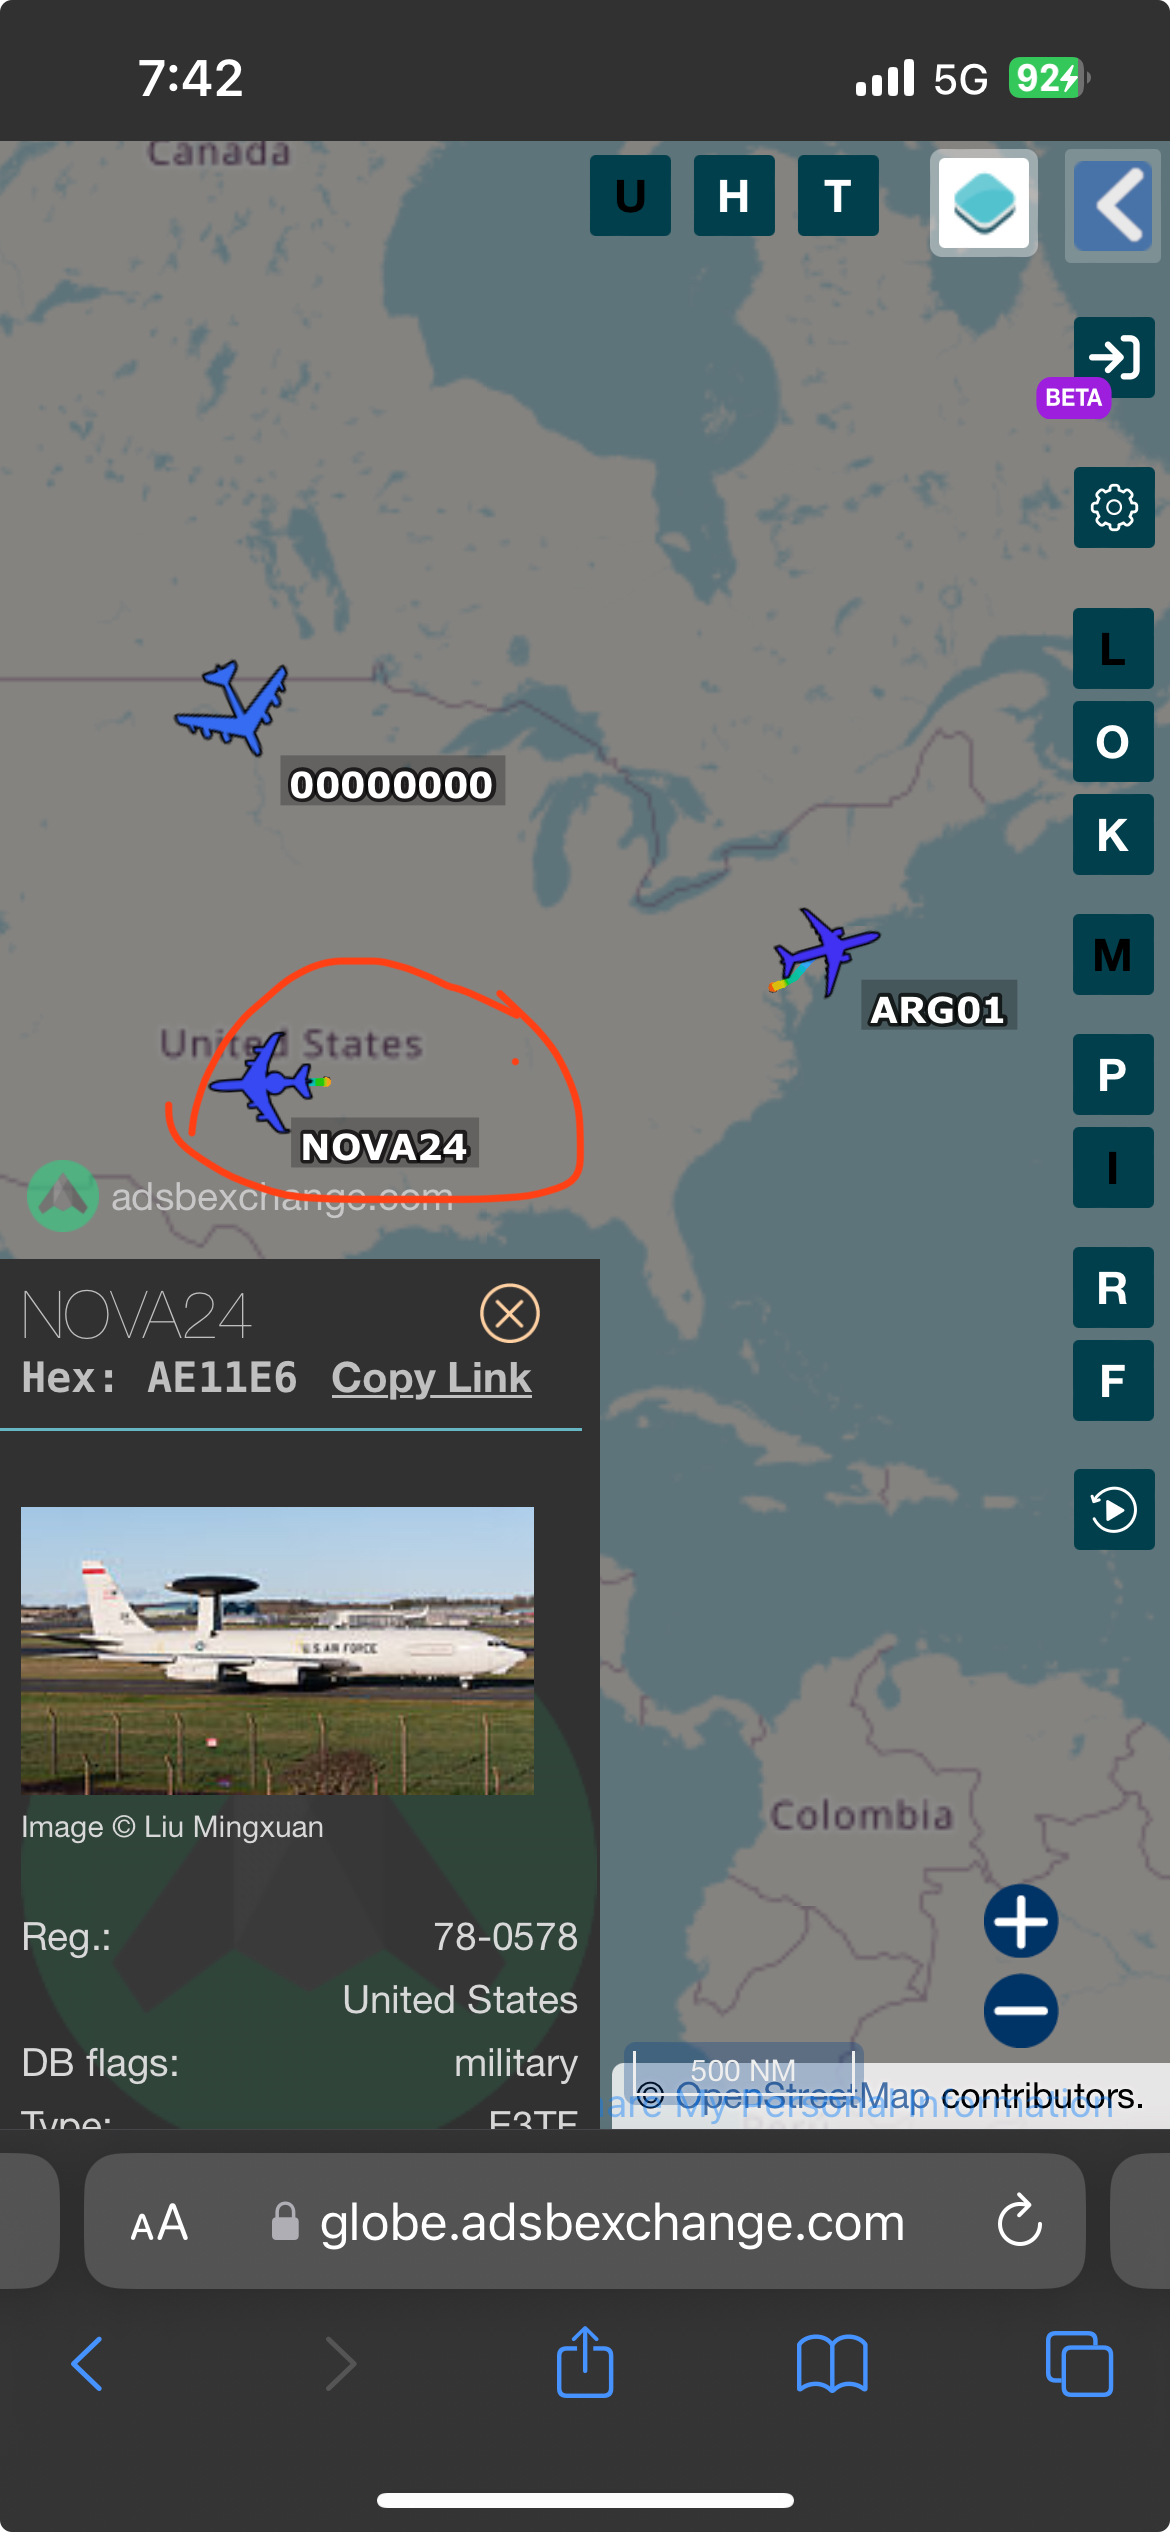This screenshot has width=1170, height=2532.
Task: Toggle the U filter button
Action: pos(630,195)
